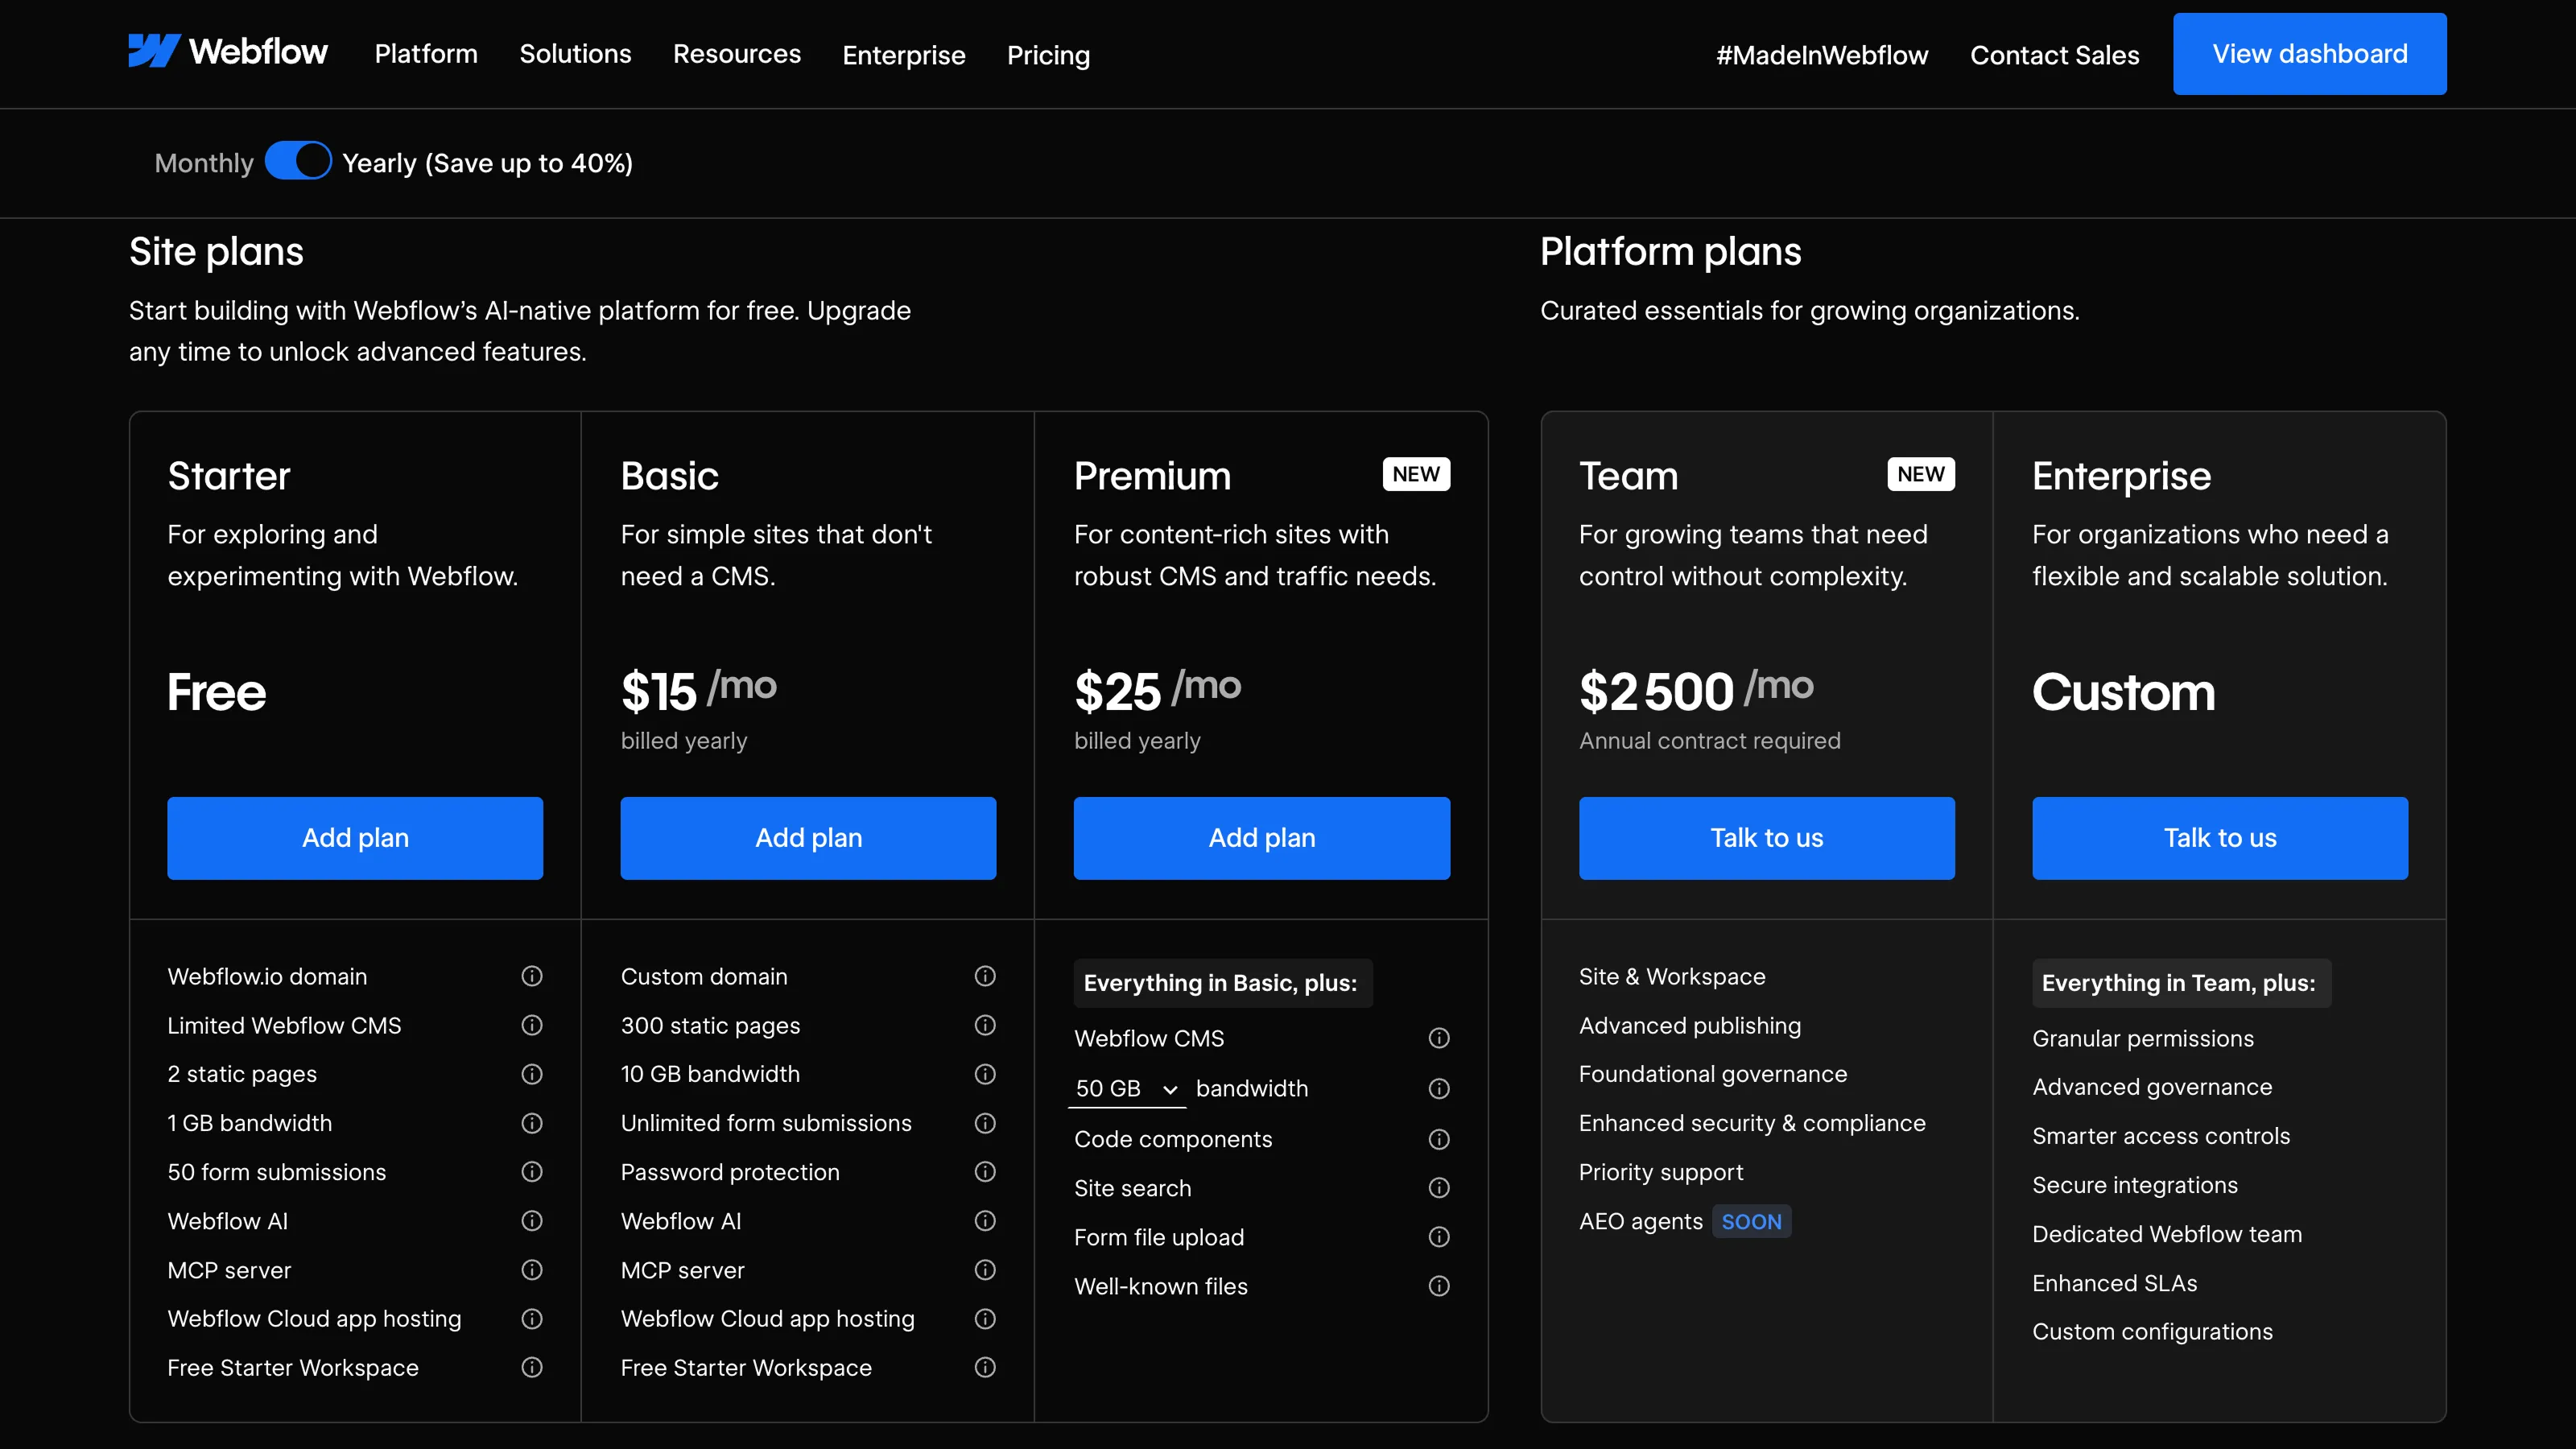
Task: Click Foundational governance feature text
Action: pos(1713,1074)
